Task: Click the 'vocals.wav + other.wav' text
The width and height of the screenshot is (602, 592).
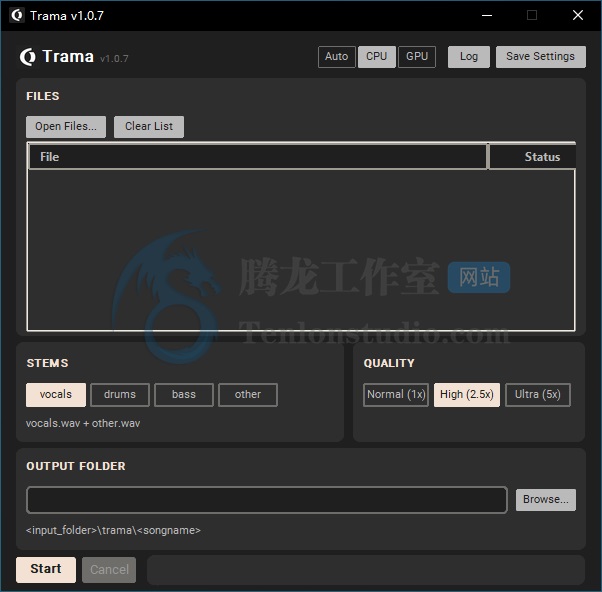Action: tap(83, 423)
